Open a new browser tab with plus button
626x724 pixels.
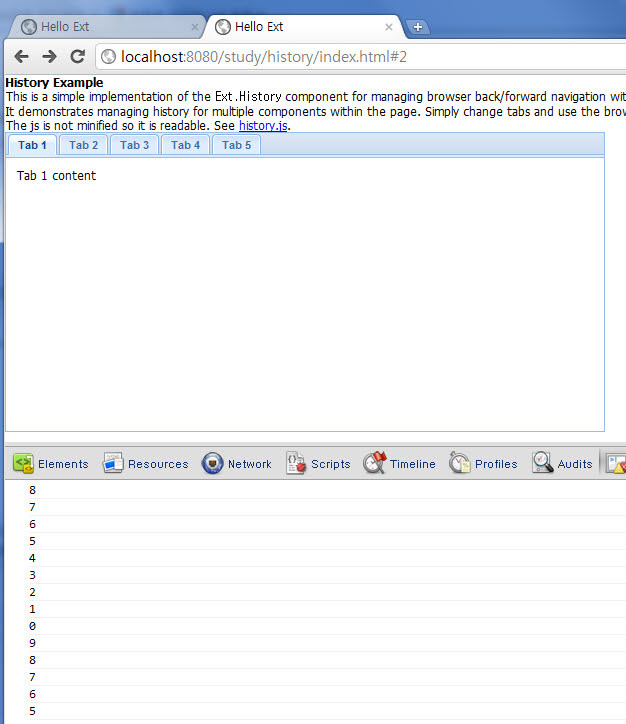(x=418, y=27)
